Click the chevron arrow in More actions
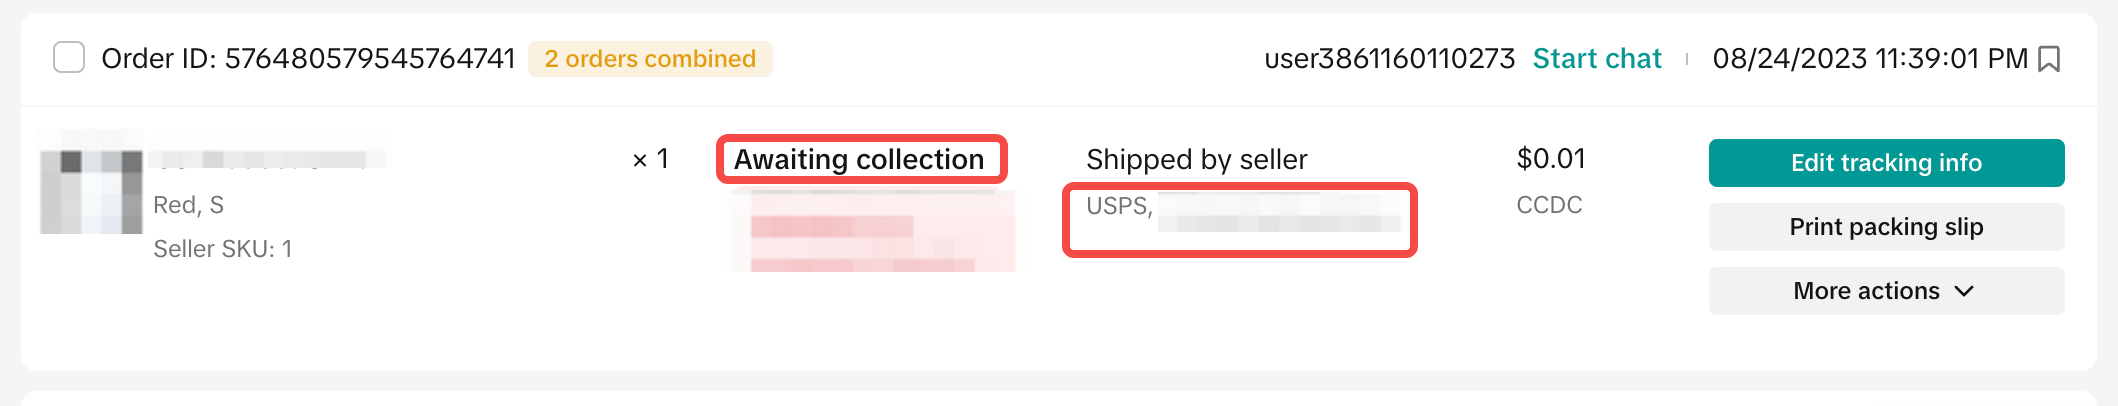Screen dimensions: 2118x406 (1964, 291)
